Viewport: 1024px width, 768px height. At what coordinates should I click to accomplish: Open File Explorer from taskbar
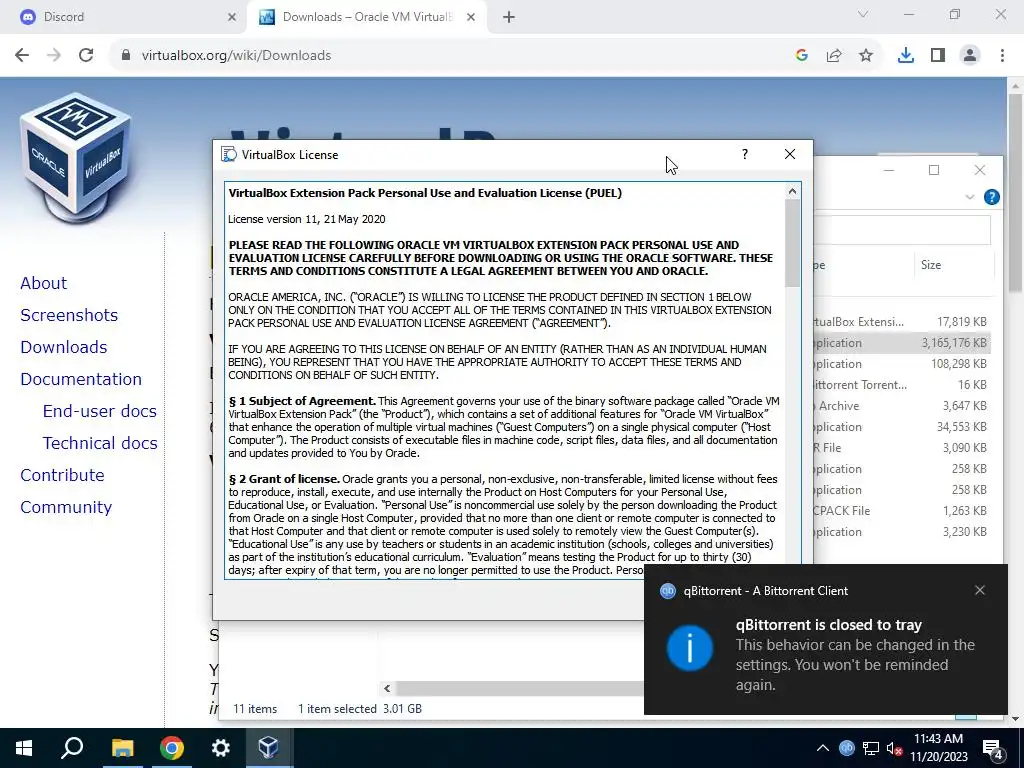click(122, 748)
